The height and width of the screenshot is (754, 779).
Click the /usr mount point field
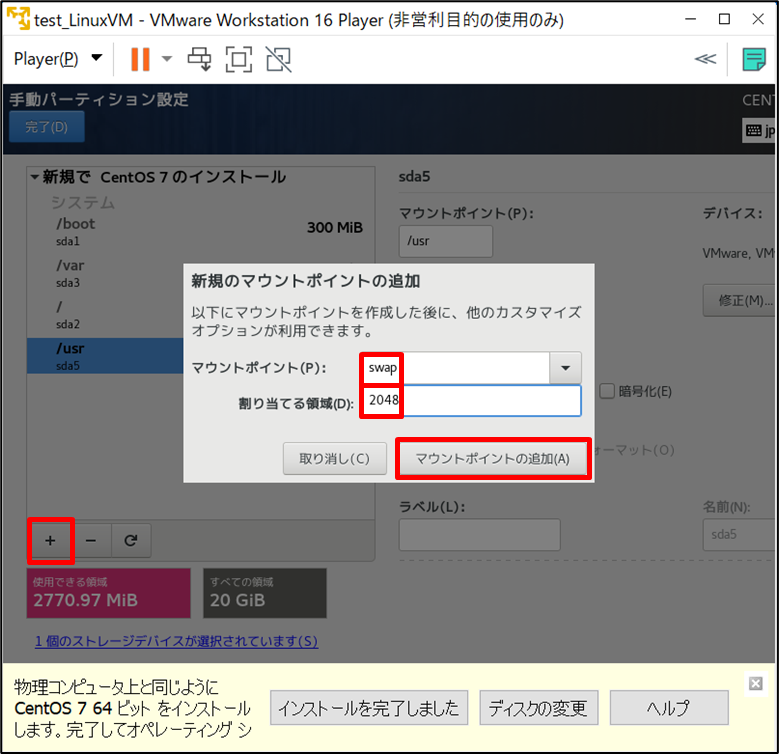coord(446,241)
